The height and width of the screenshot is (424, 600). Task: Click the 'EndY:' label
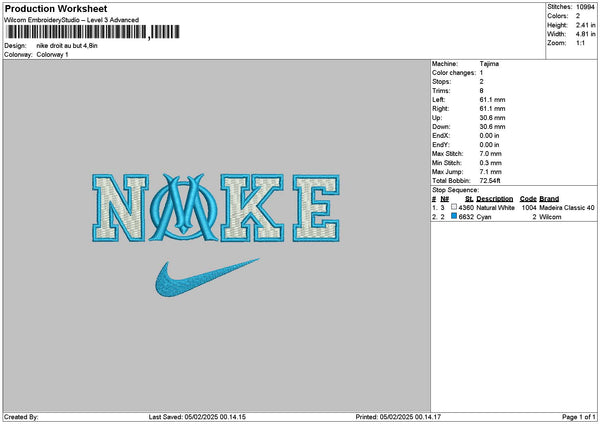(x=441, y=145)
